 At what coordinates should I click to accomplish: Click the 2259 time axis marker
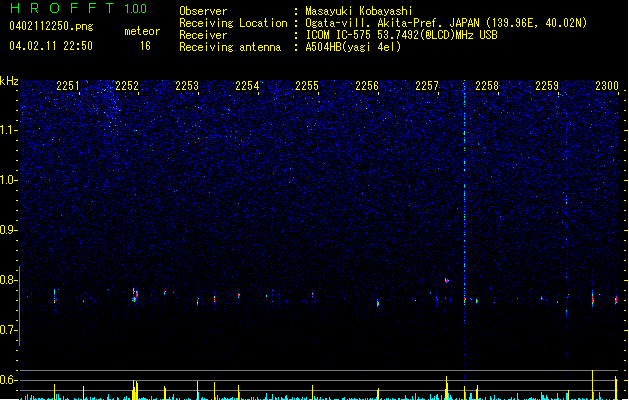click(547, 85)
